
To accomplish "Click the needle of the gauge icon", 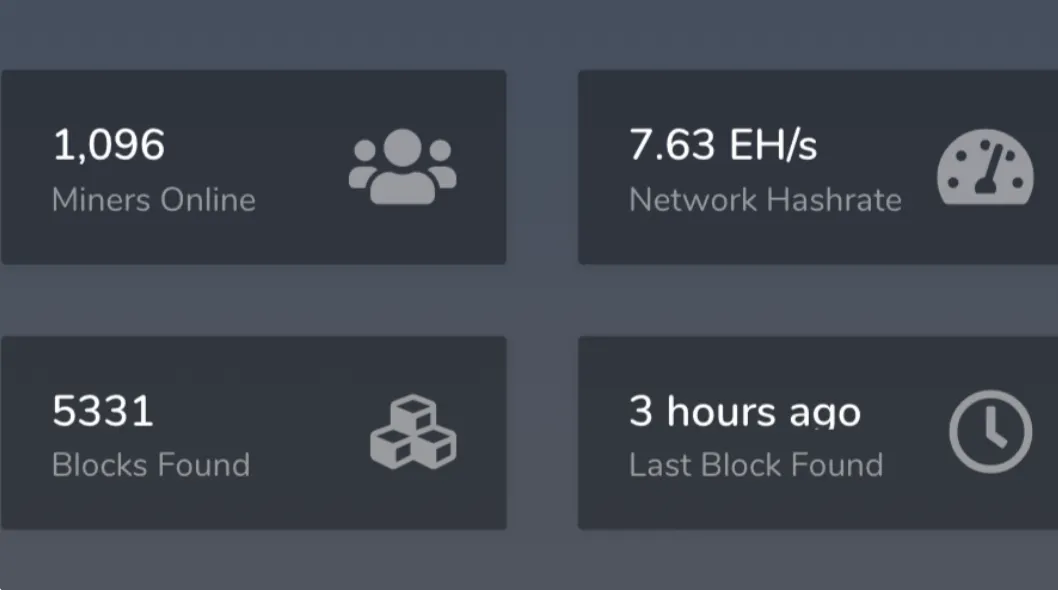I will (989, 169).
